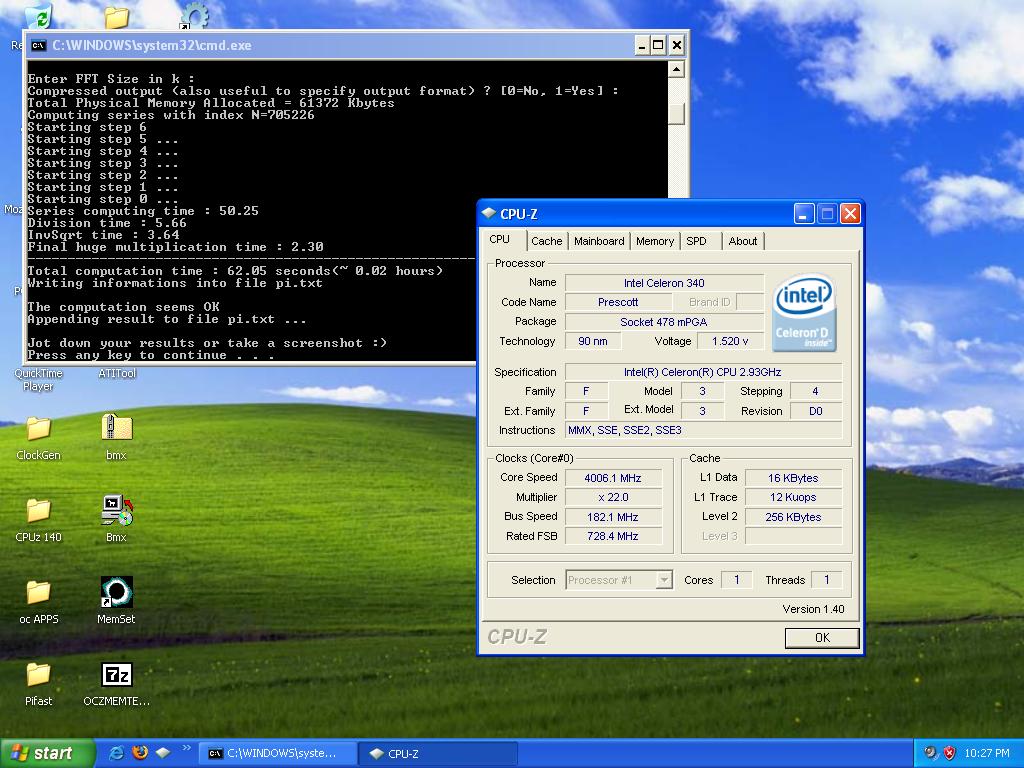Click the cmd.exe window title bar
Image resolution: width=1024 pixels, height=768 pixels.
pyautogui.click(x=356, y=45)
